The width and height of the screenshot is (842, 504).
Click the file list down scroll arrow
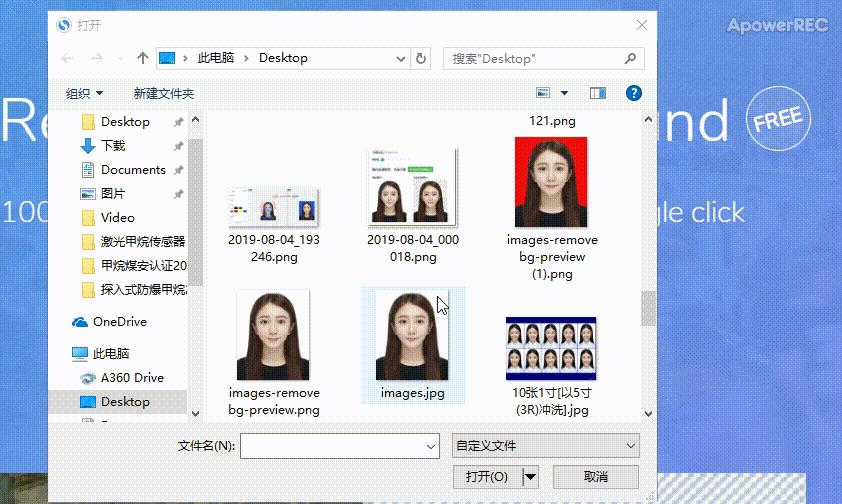pos(648,414)
